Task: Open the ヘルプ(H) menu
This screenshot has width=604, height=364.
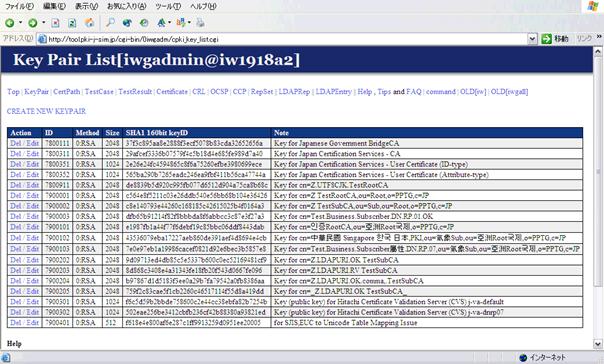Action: (x=203, y=6)
